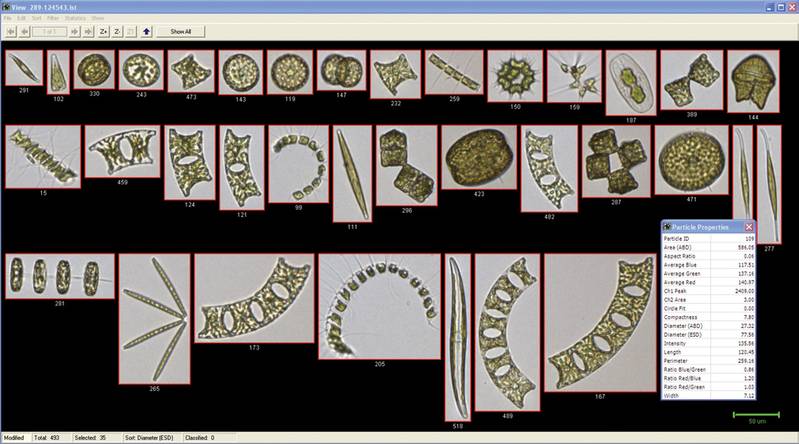Select particle thumbnail 173
Image resolution: width=799 pixels, height=444 pixels.
[x=254, y=298]
